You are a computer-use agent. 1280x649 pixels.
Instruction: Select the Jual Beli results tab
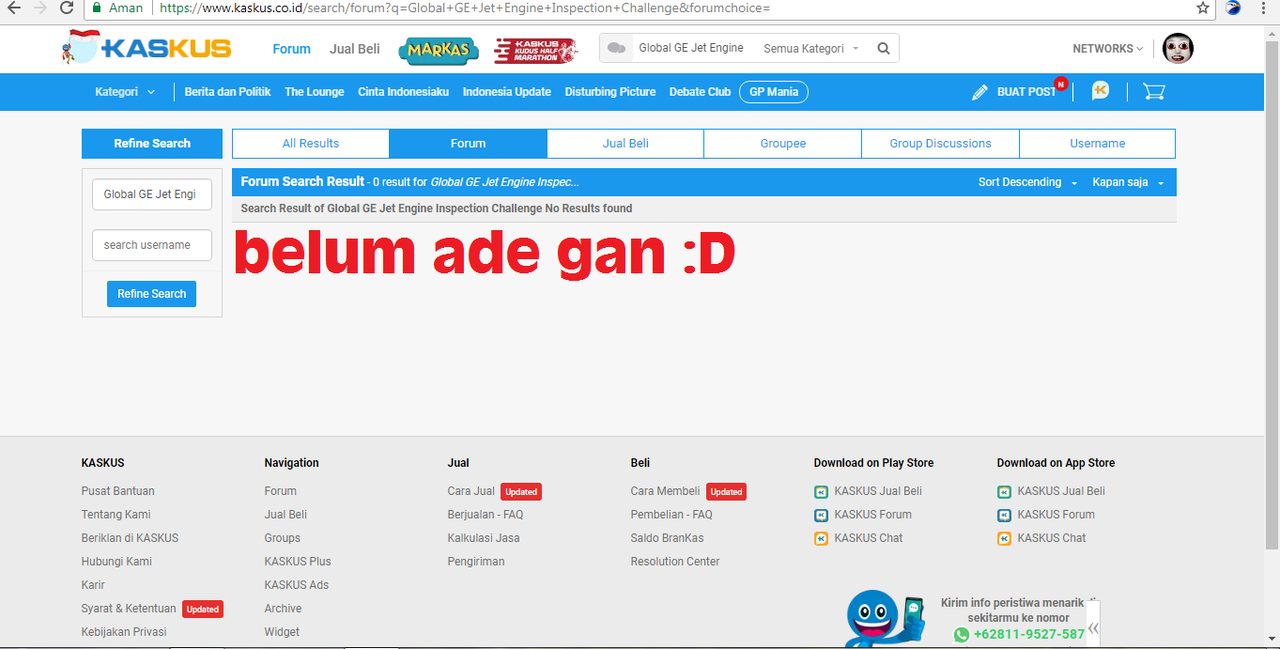coord(626,144)
